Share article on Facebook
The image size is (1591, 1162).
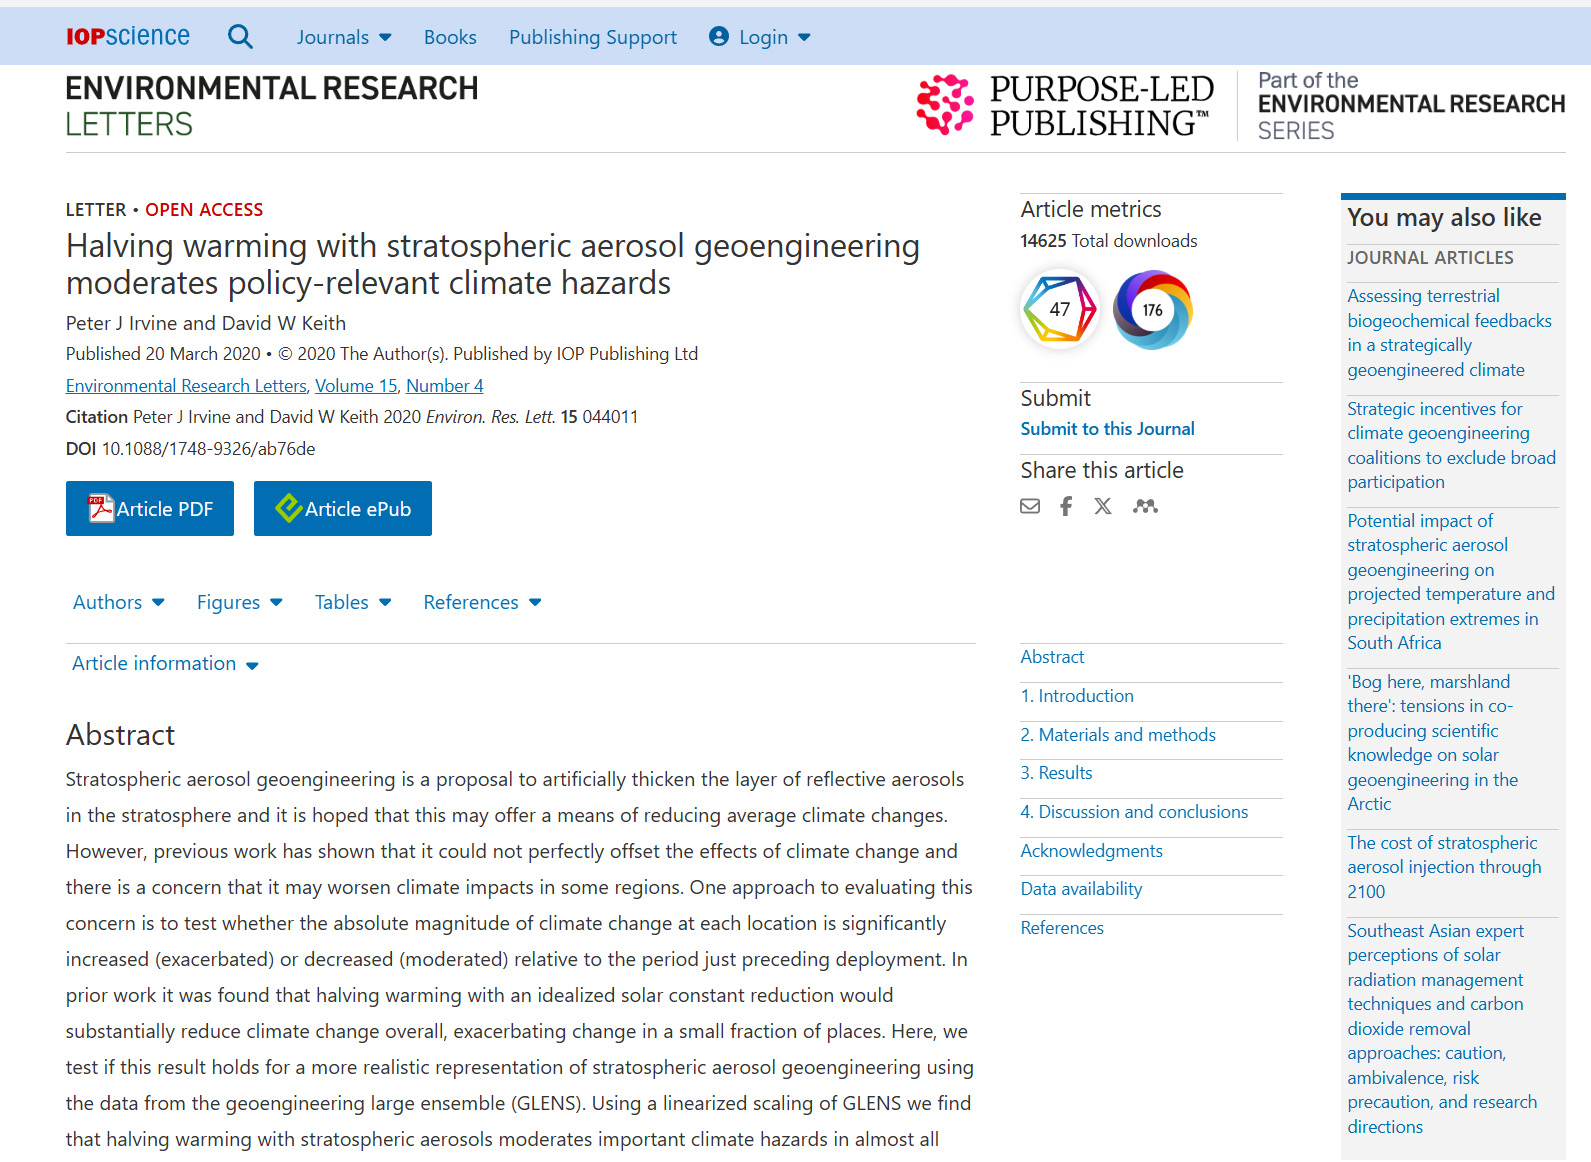click(x=1066, y=506)
